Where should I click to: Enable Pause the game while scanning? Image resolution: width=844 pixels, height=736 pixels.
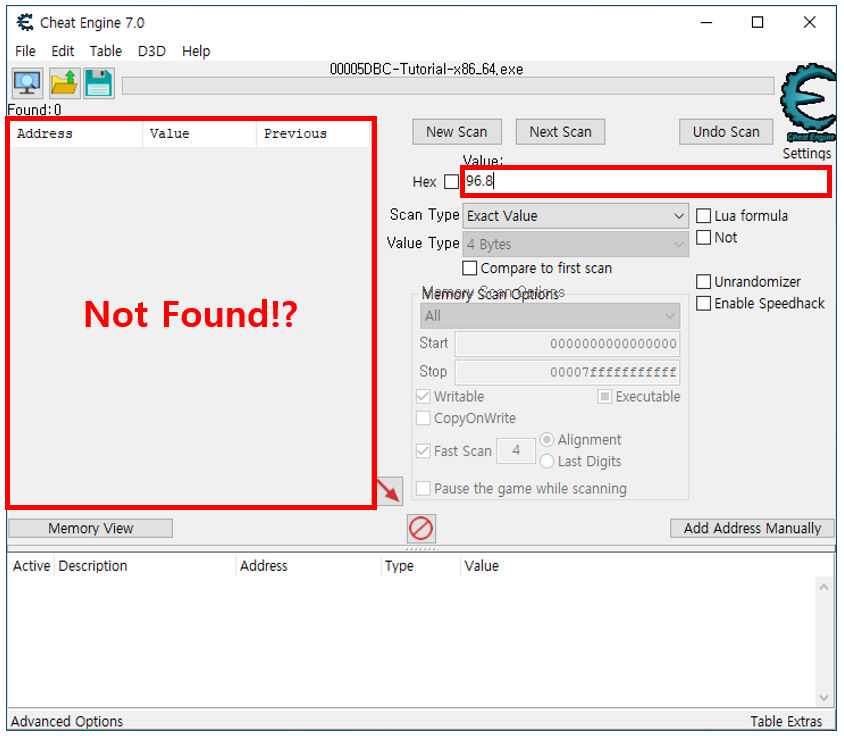(x=423, y=488)
